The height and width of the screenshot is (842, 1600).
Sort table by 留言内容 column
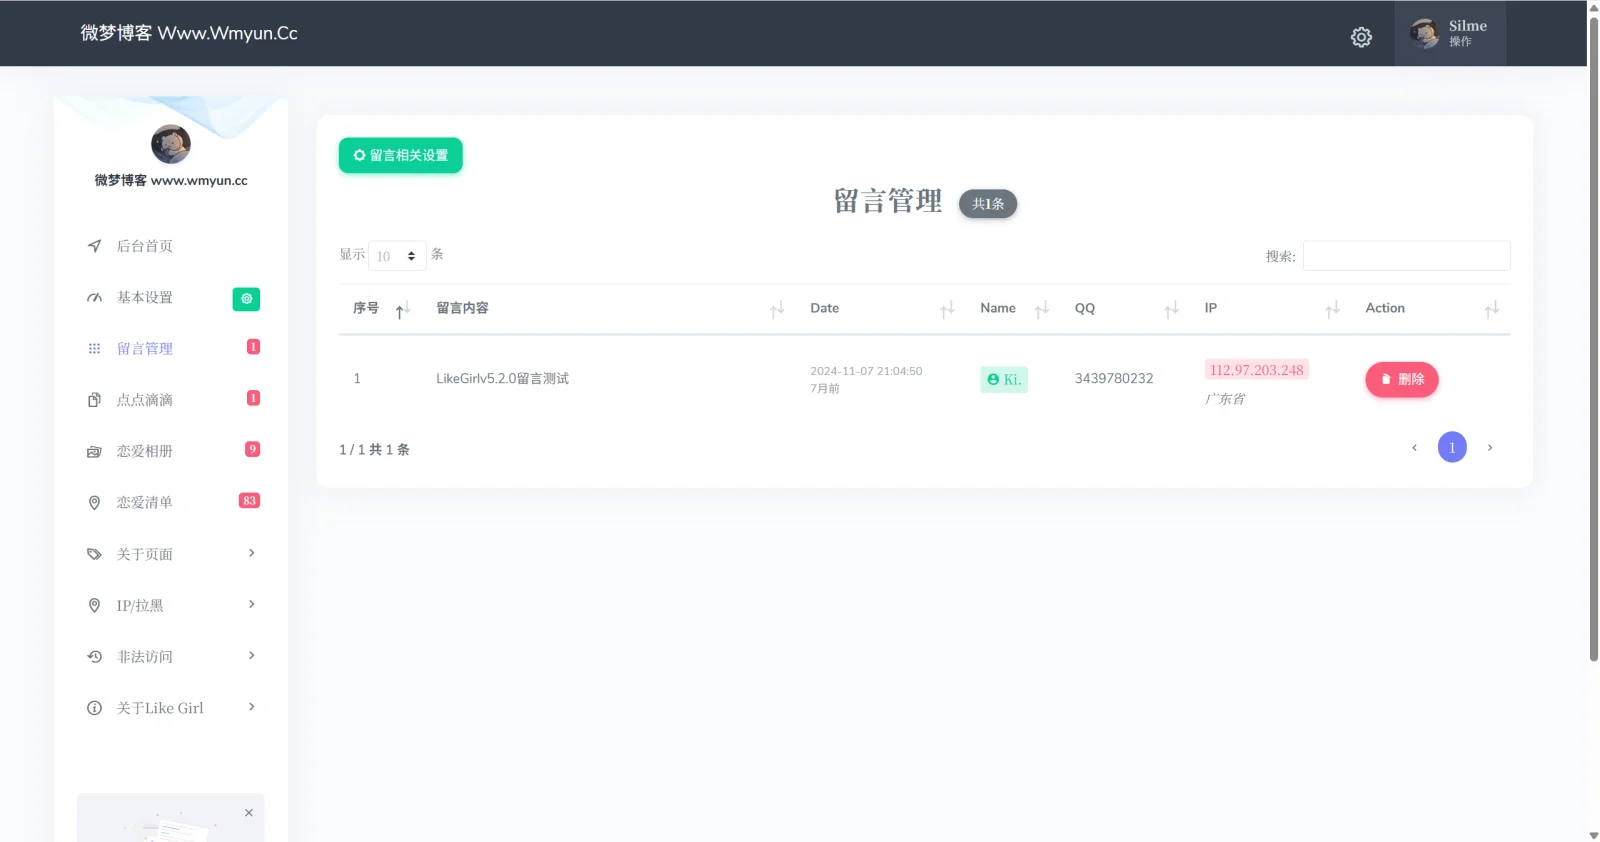click(610, 309)
